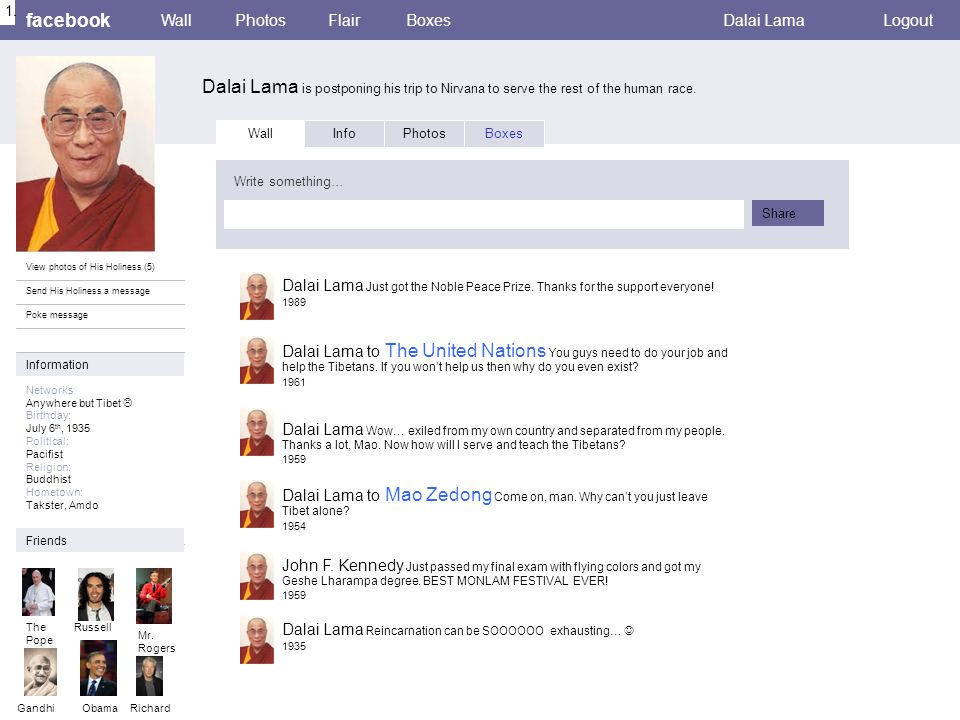Click the Friends section header
Viewport: 960px width, 720px height.
[100, 541]
